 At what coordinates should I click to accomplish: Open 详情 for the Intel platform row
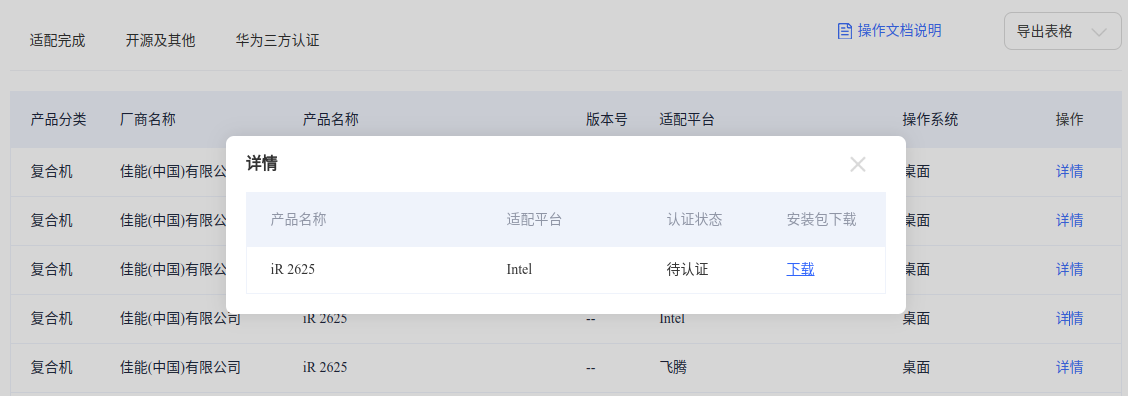point(1069,318)
